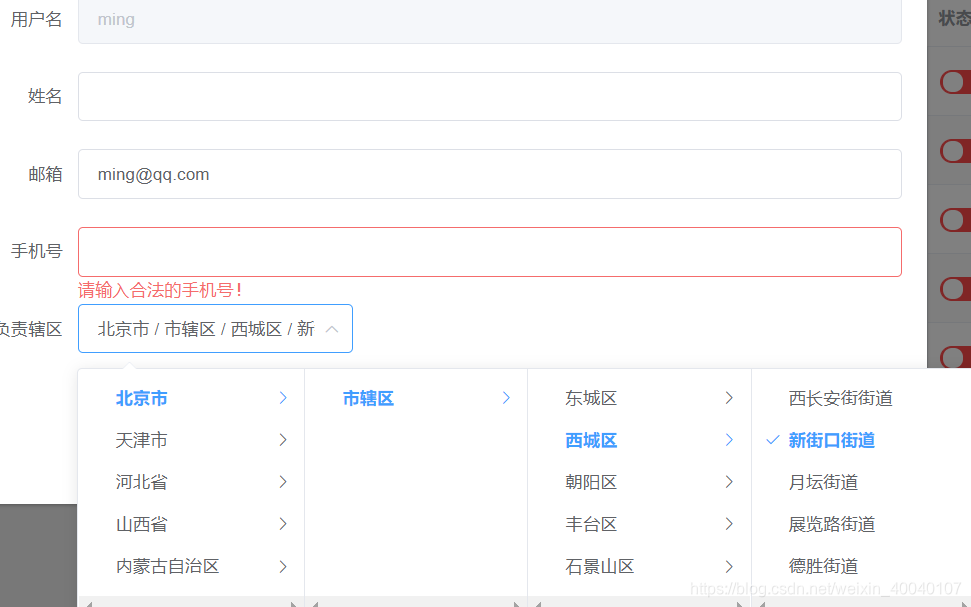Expand 山西省 using its chevron arrow
The image size is (971, 607).
click(x=281, y=523)
